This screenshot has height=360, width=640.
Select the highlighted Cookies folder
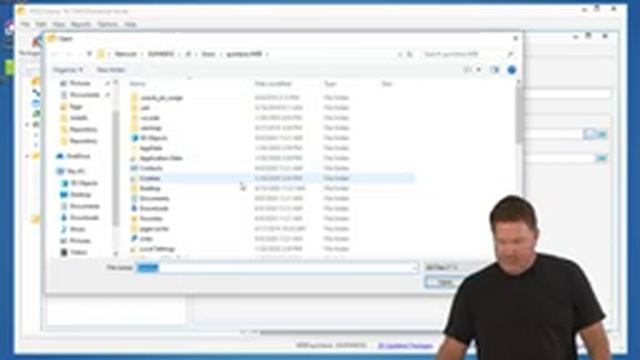(x=272, y=178)
